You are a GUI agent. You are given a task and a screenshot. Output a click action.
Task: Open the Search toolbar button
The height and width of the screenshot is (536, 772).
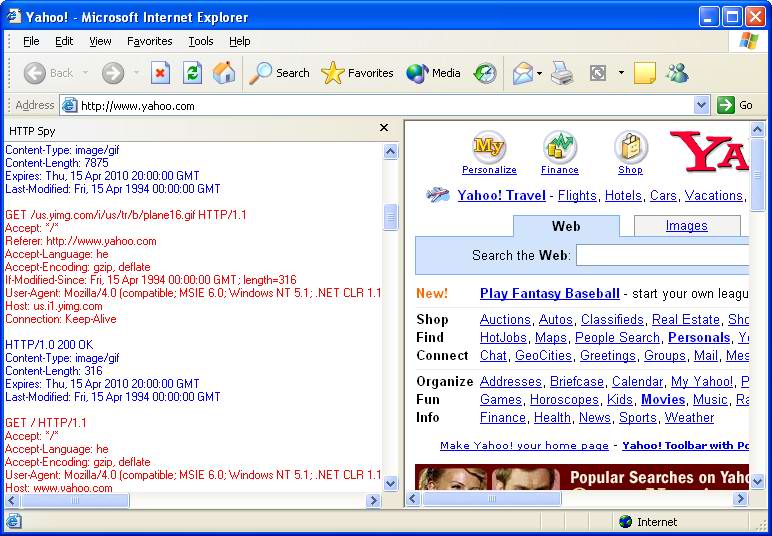pyautogui.click(x=279, y=73)
